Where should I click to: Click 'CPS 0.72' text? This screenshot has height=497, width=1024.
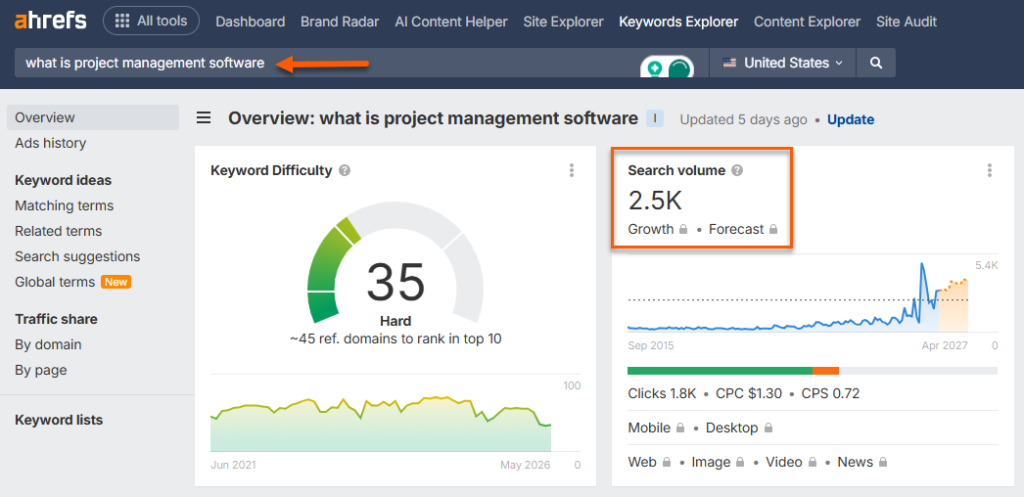click(x=831, y=394)
